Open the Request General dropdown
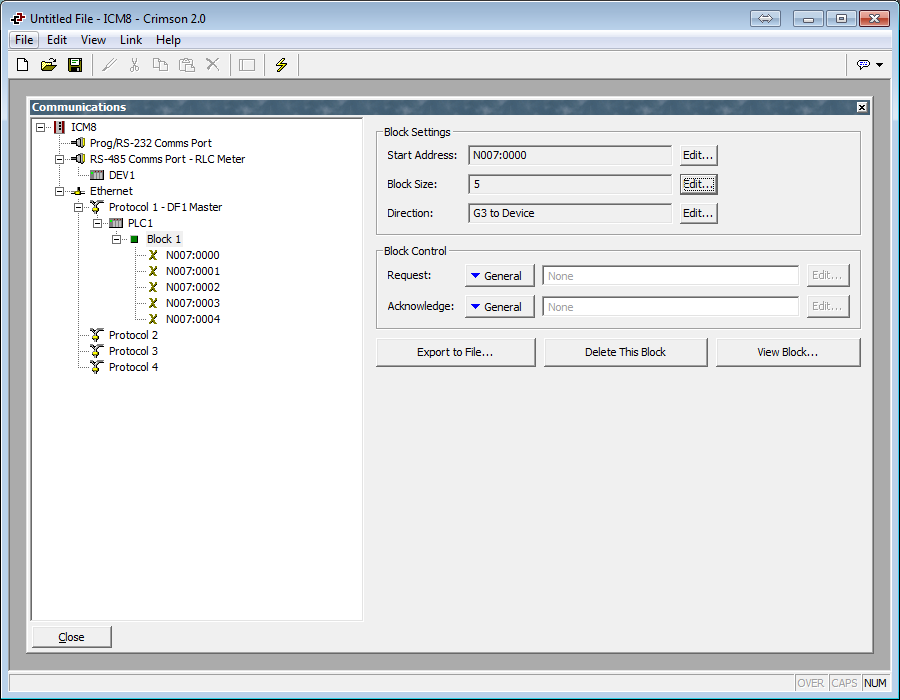This screenshot has height=700, width=900. pyautogui.click(x=499, y=276)
